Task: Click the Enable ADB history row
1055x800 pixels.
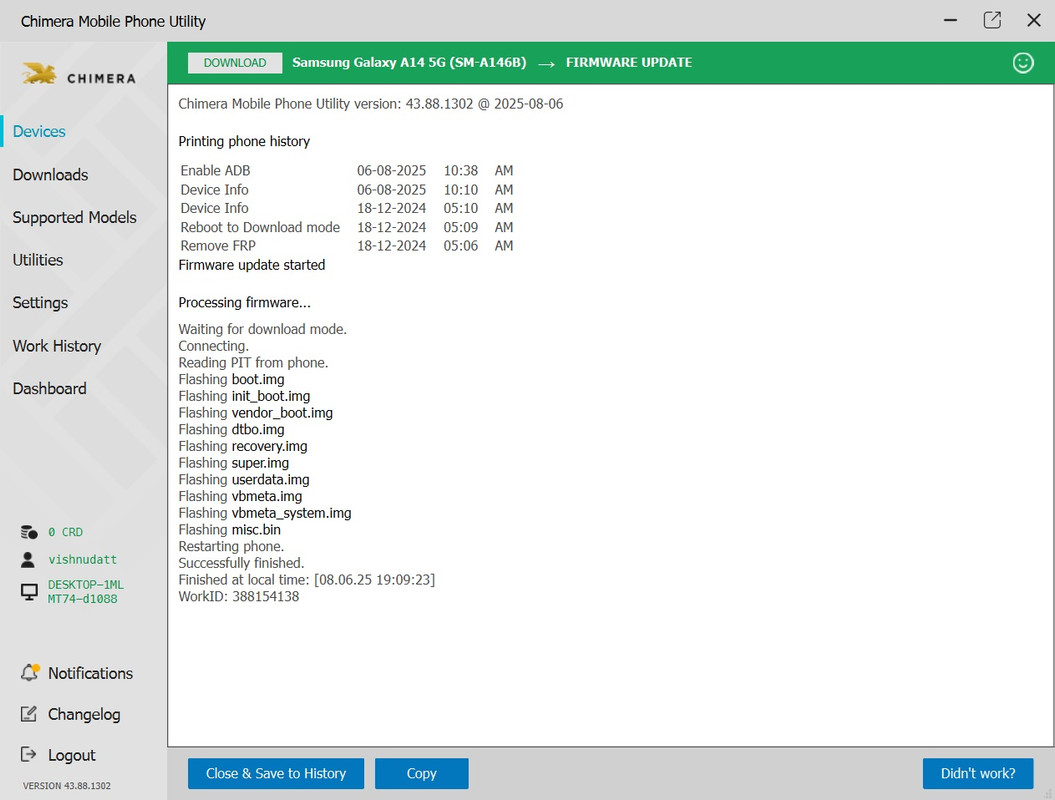Action: click(347, 171)
